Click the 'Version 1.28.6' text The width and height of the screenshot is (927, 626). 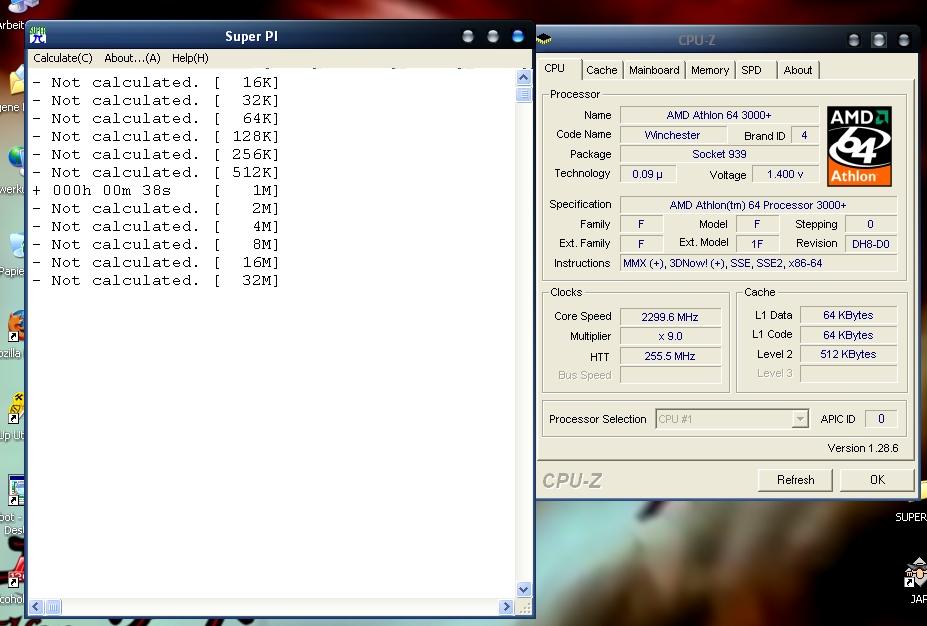pos(863,448)
